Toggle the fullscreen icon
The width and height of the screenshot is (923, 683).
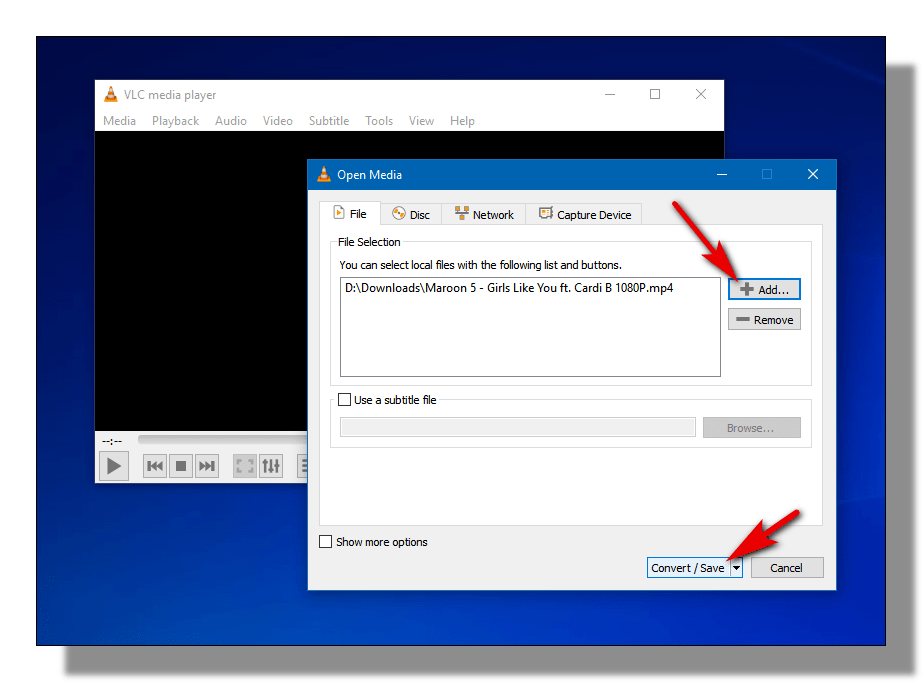(x=244, y=465)
